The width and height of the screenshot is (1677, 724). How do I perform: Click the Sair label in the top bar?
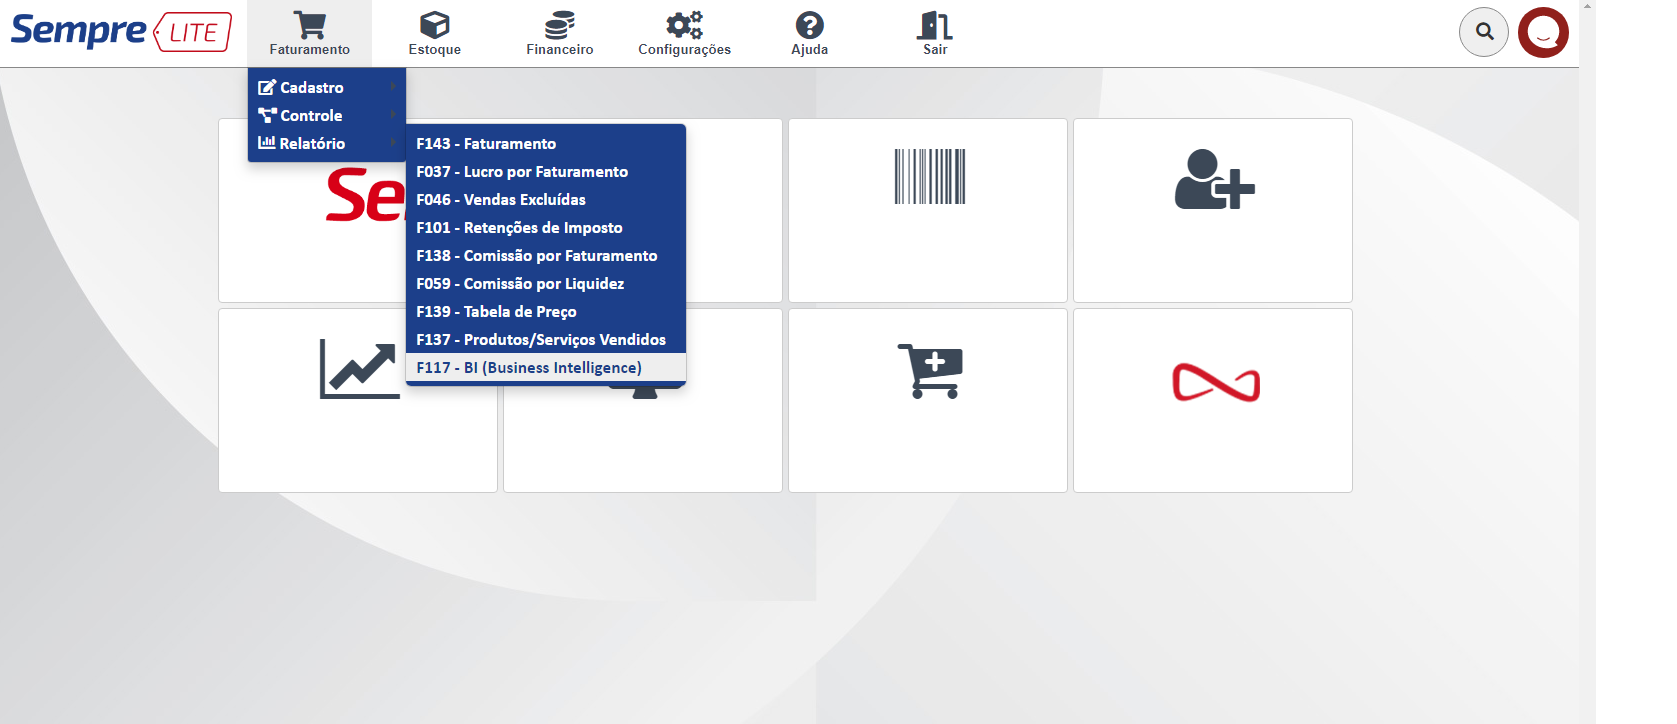point(935,50)
